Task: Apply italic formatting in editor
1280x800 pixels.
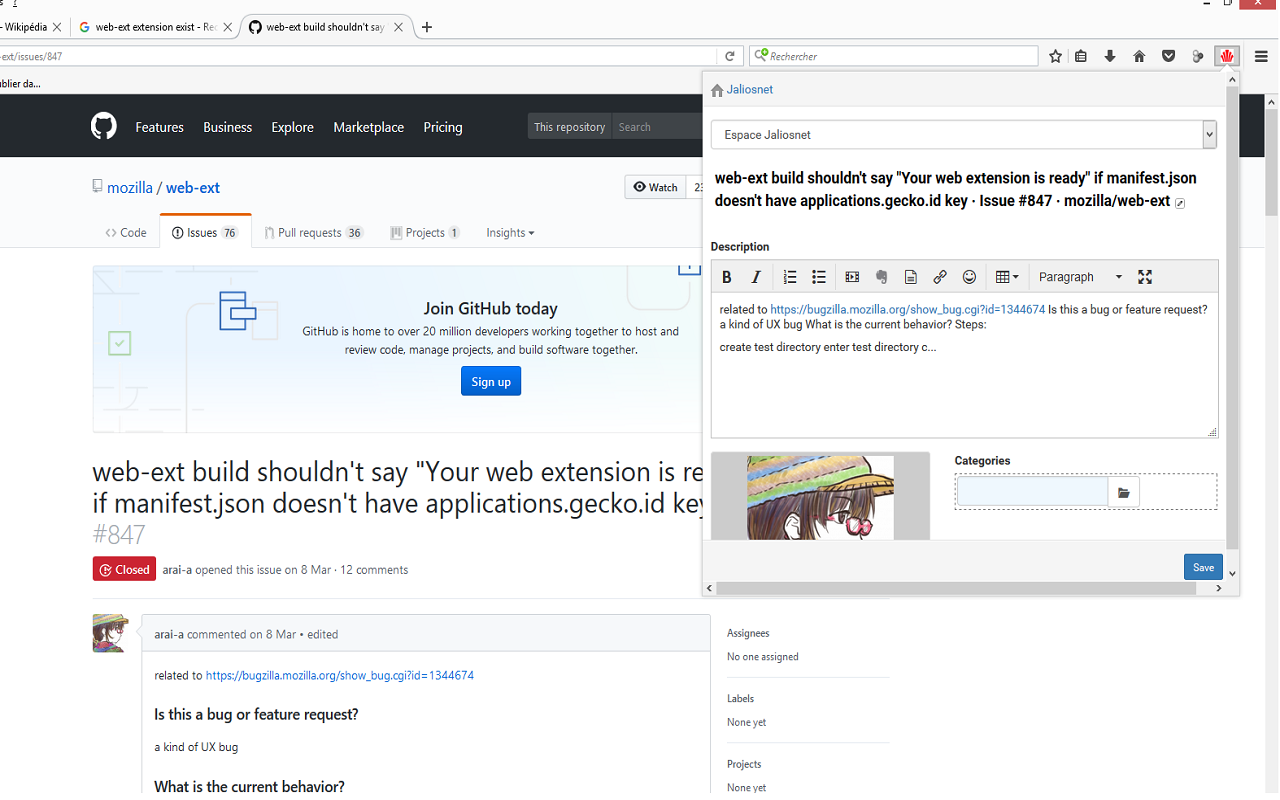Action: pyautogui.click(x=756, y=277)
